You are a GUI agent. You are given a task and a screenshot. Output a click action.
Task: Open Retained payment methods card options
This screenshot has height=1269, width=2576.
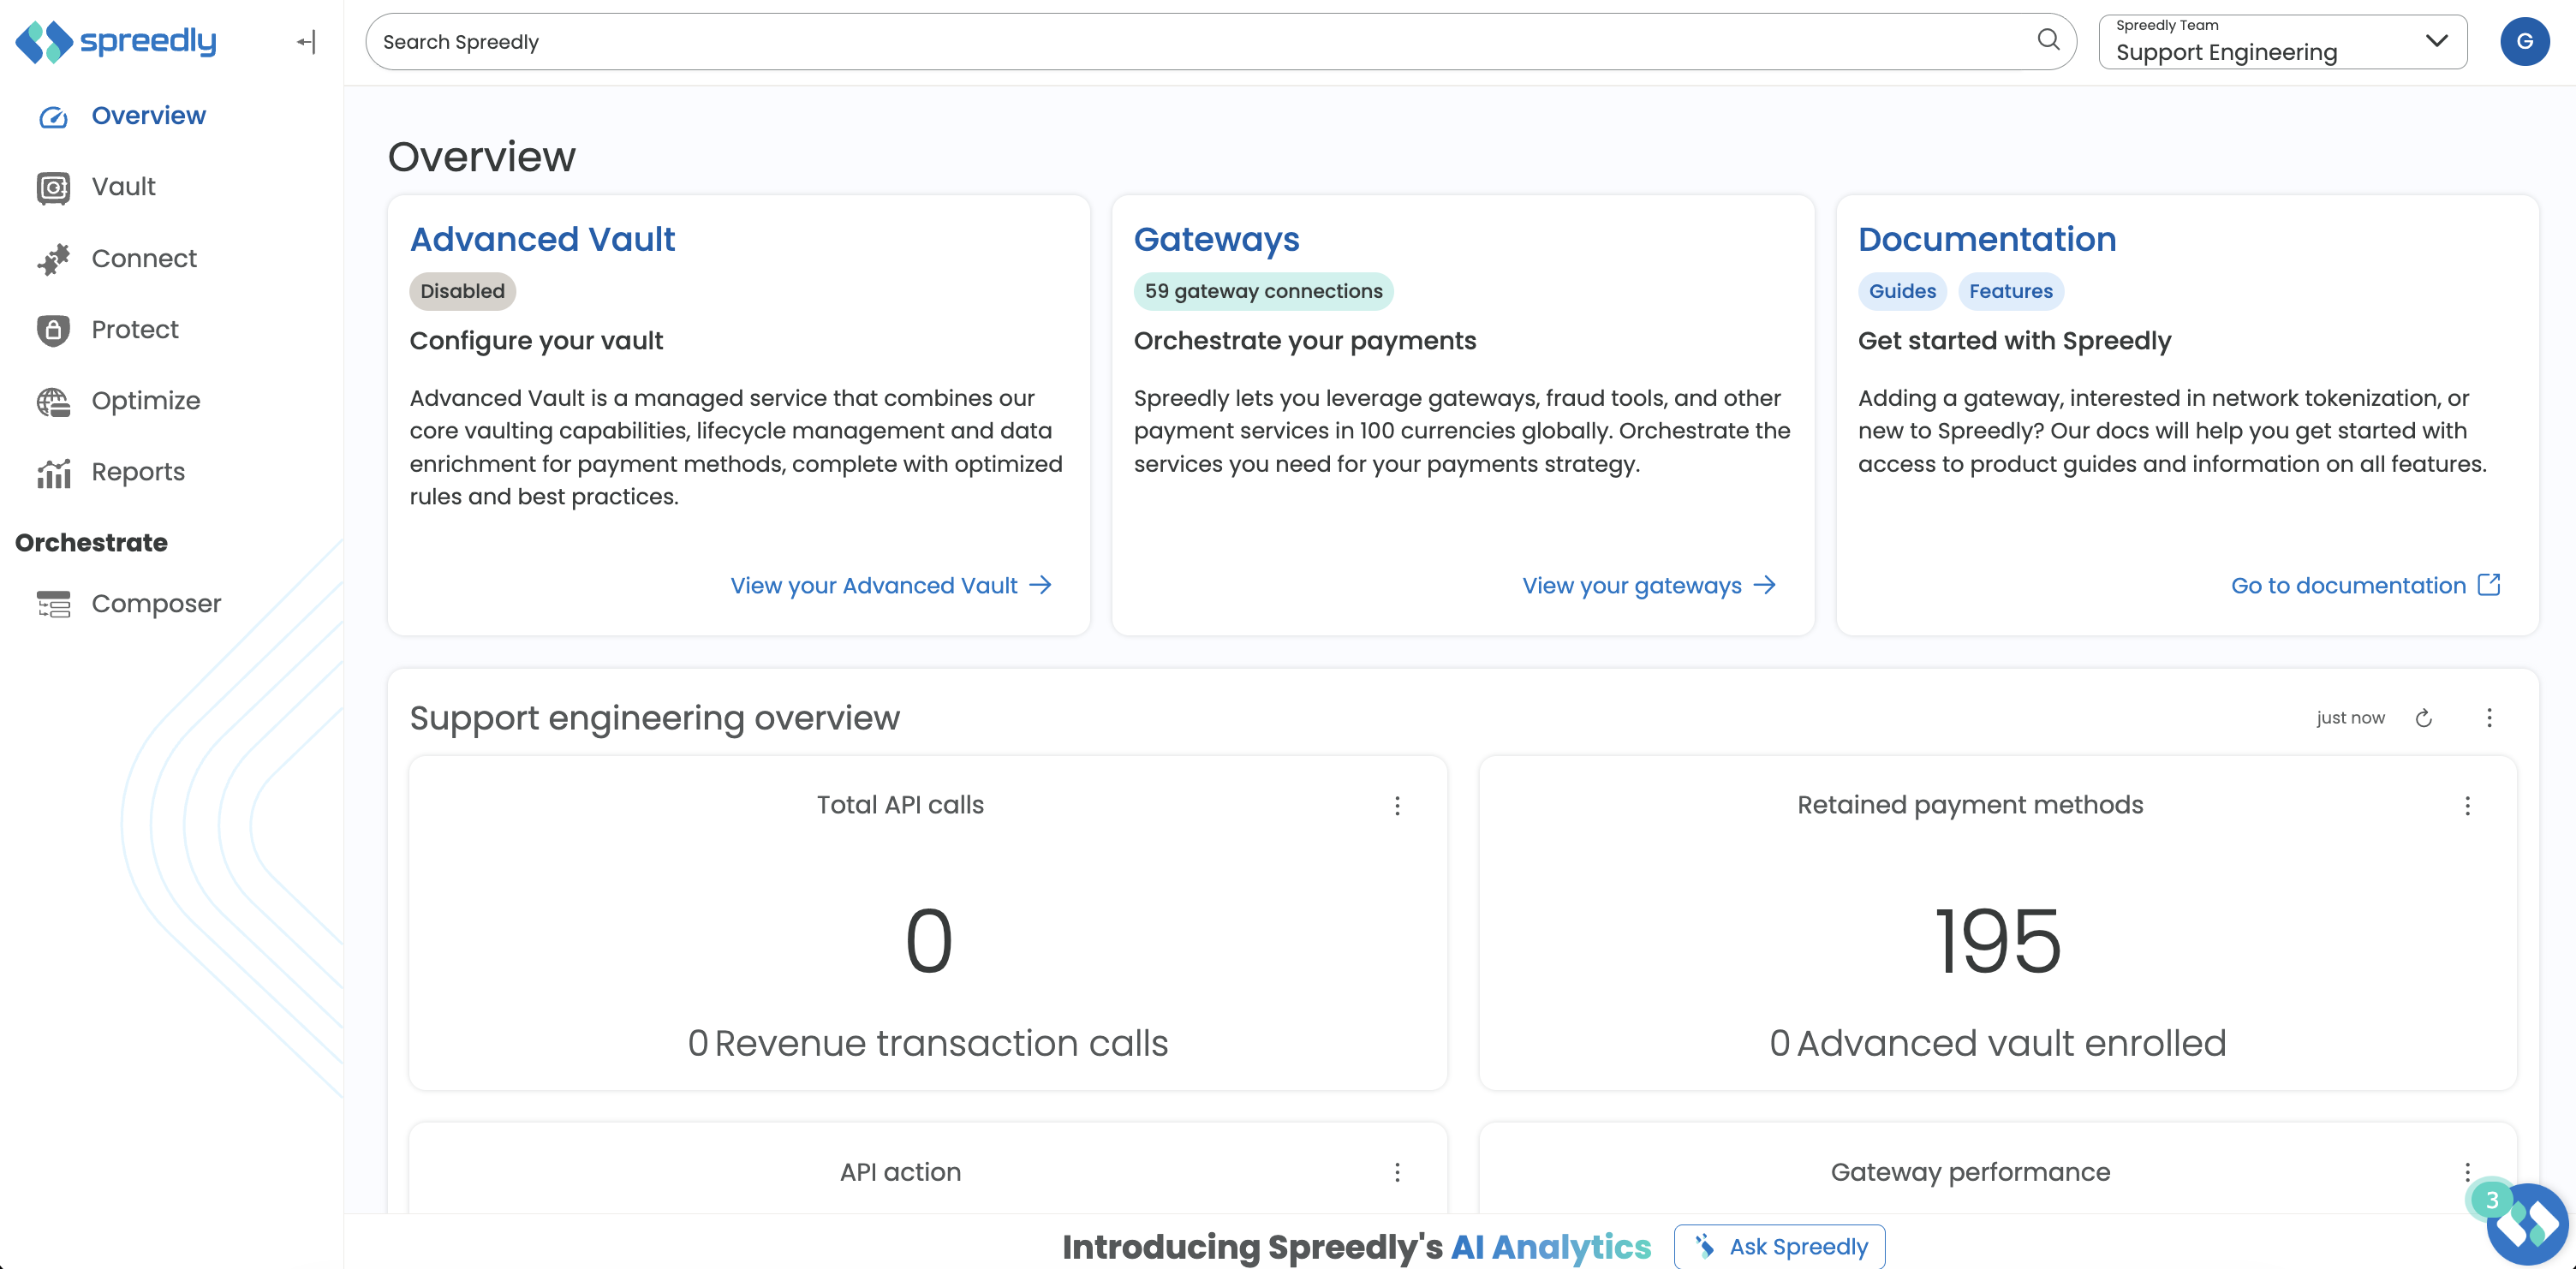tap(2467, 806)
